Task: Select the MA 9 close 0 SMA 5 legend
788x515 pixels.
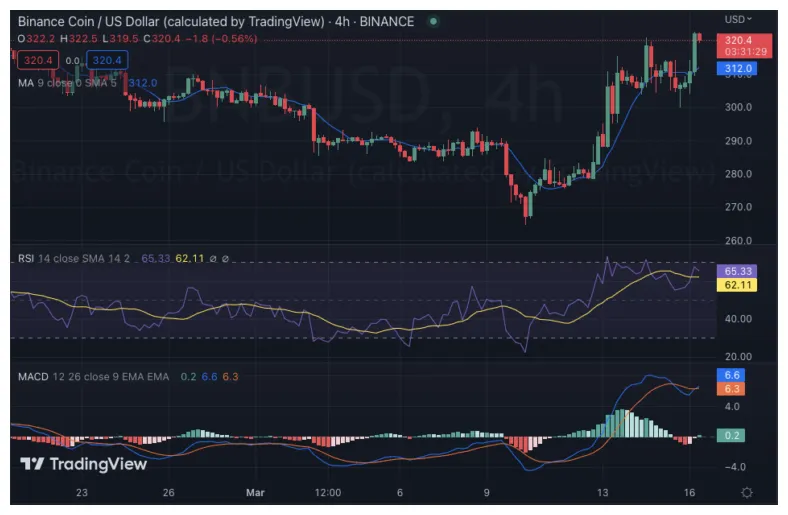Action: [x=67, y=83]
